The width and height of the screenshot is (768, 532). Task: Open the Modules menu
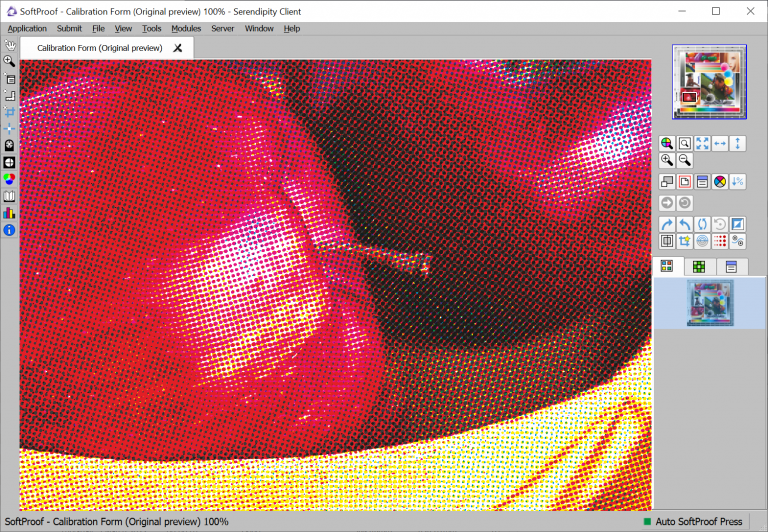click(186, 28)
